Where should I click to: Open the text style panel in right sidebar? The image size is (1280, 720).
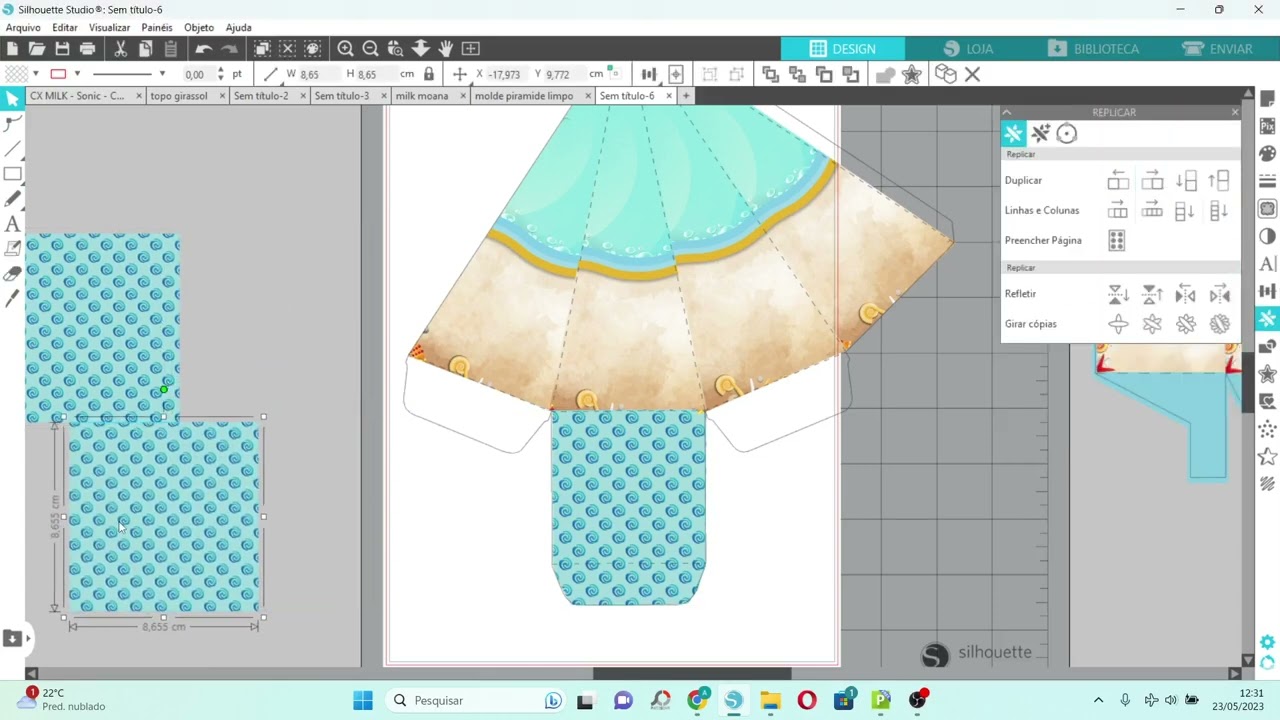tap(1267, 264)
